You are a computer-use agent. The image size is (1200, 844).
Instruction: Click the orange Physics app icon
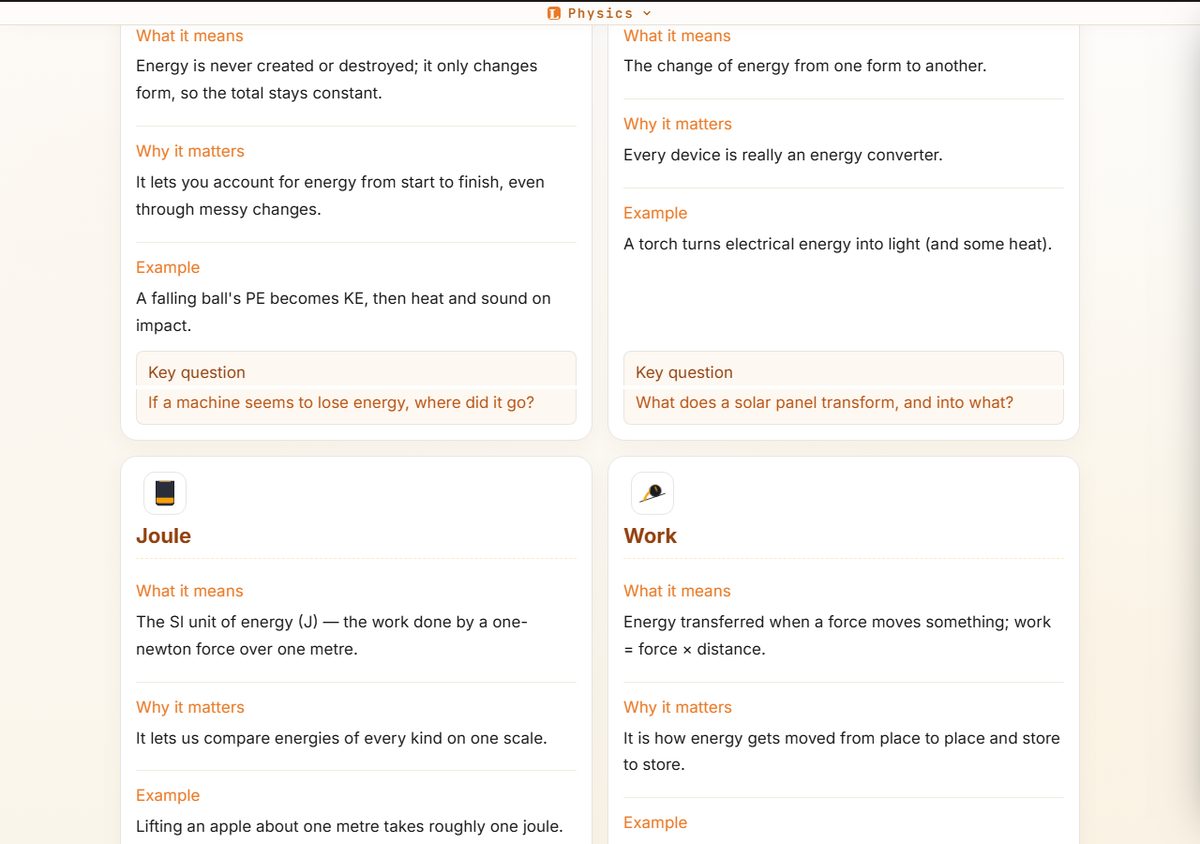[x=554, y=13]
